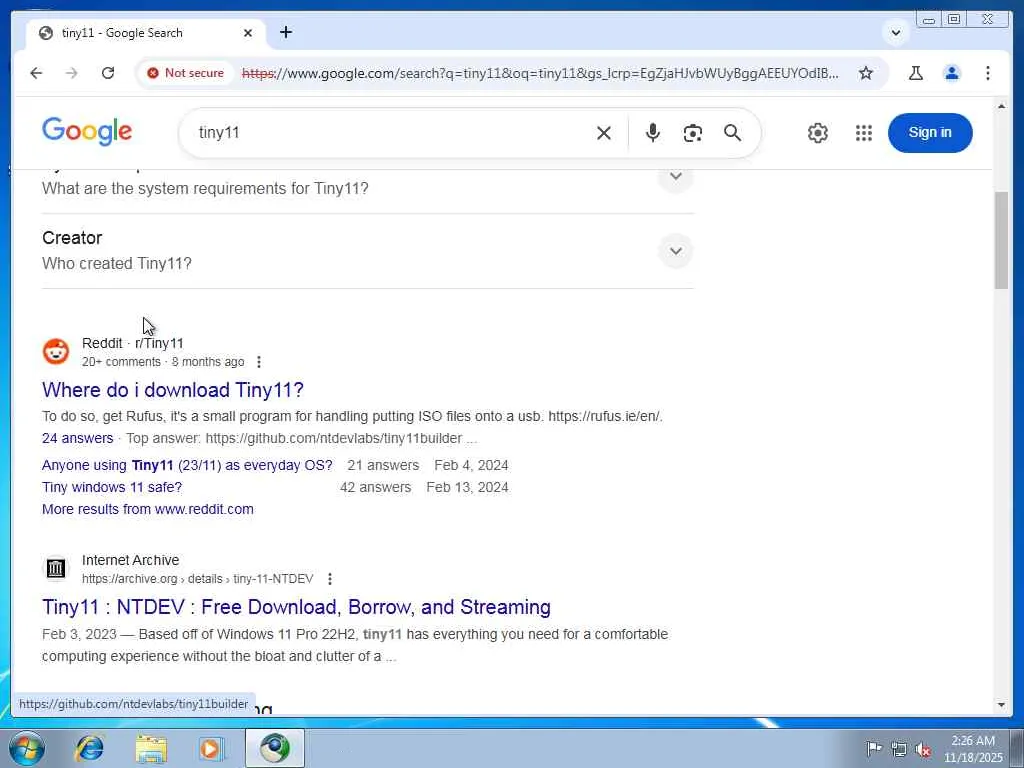Click the page scrollbar thumb
Screen dimensions: 1024x768
pyautogui.click(x=1001, y=240)
